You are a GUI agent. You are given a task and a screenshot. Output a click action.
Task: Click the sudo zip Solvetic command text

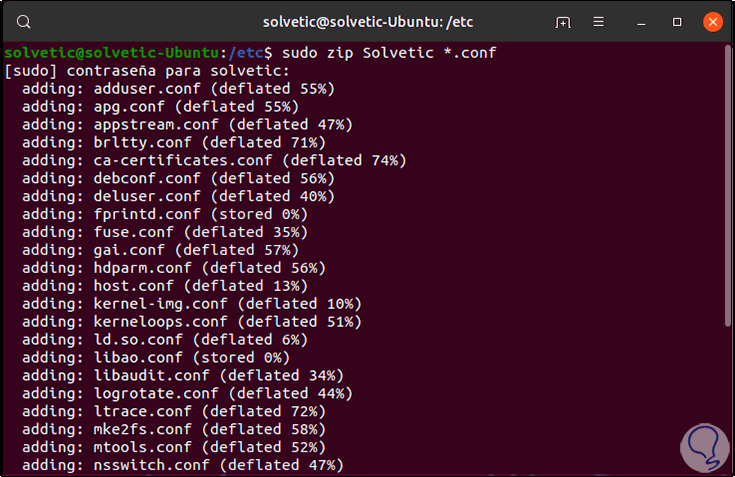pos(389,53)
